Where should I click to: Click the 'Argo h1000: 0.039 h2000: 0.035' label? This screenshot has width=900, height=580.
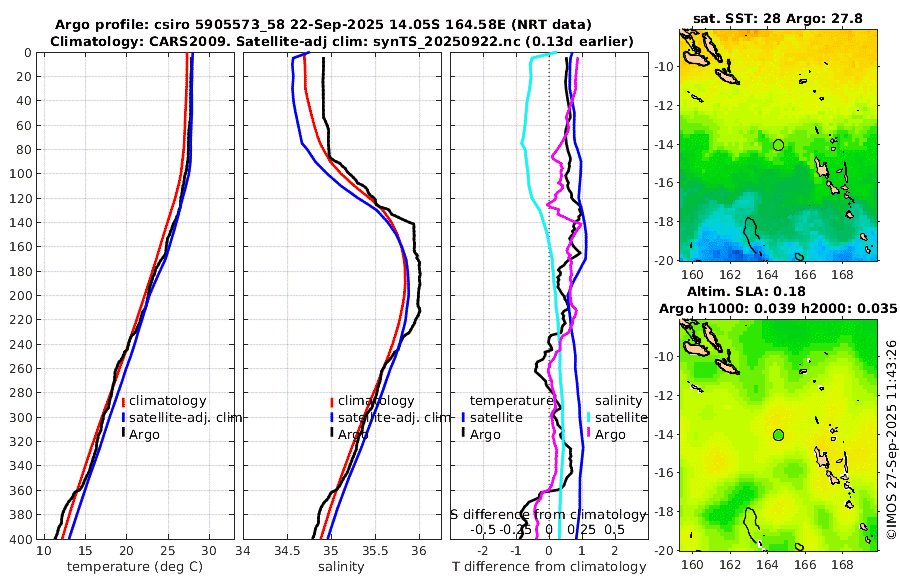tap(778, 308)
